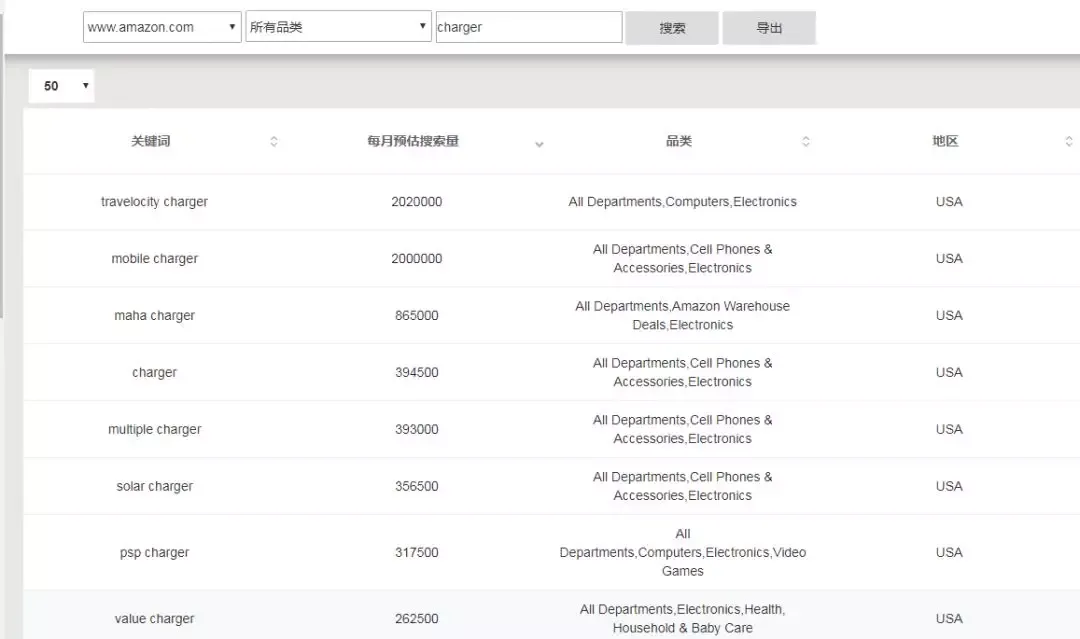Sort by the 品类 column arrows
Viewport: 1080px width, 639px height.
coord(806,141)
